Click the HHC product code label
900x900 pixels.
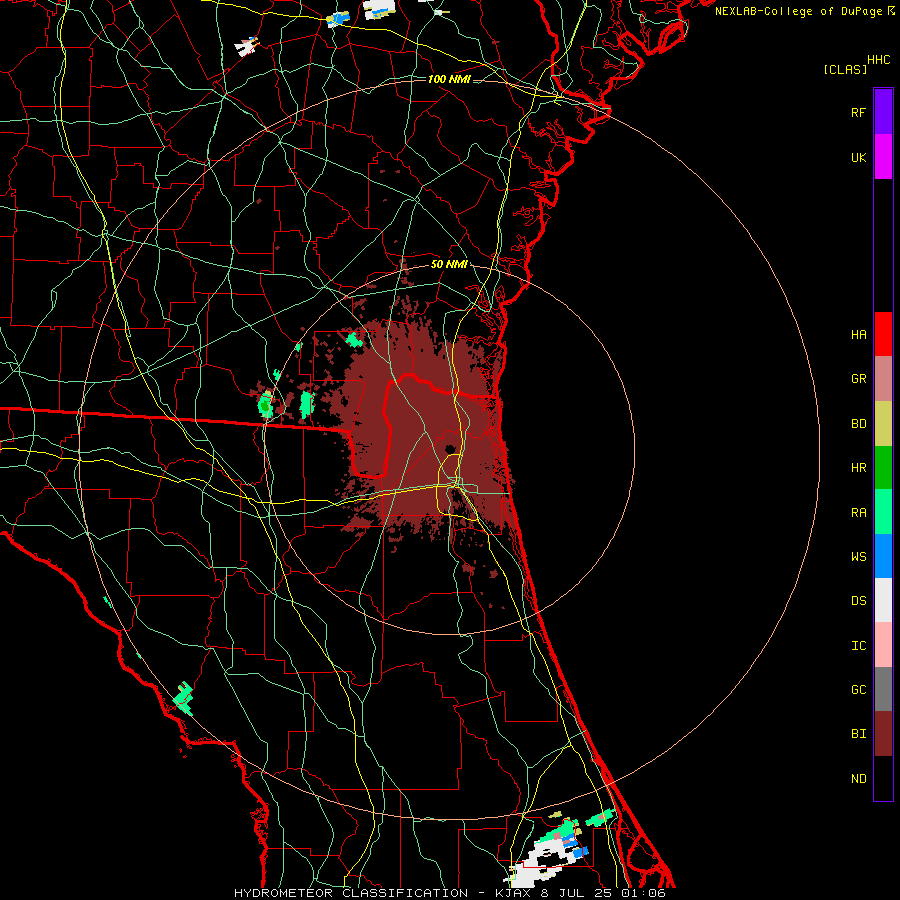tap(878, 60)
